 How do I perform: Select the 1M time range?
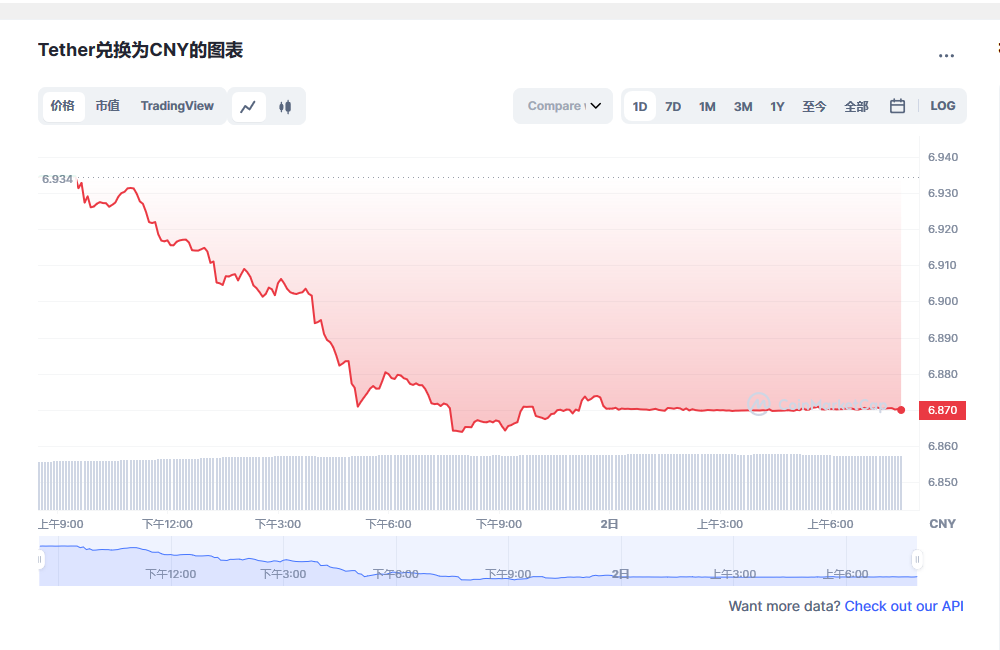[707, 105]
